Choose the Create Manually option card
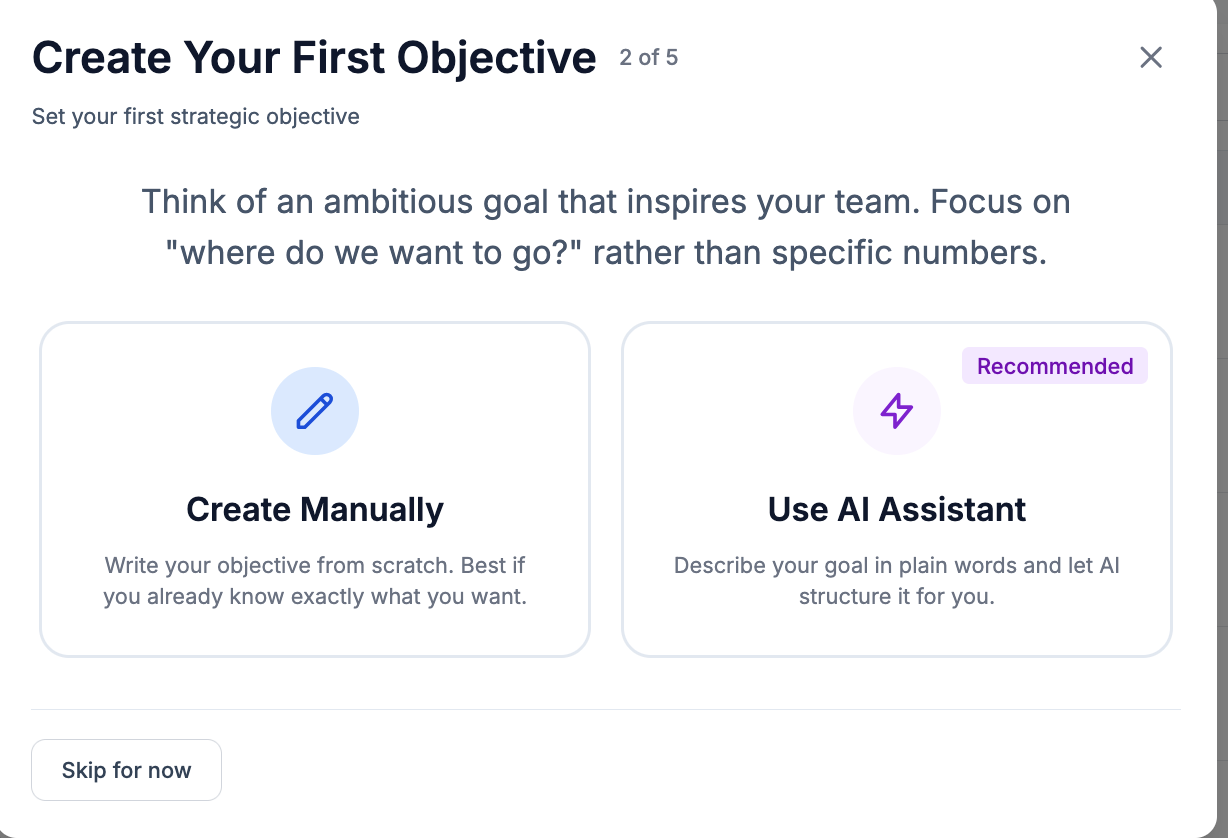Viewport: 1228px width, 838px height. click(315, 488)
